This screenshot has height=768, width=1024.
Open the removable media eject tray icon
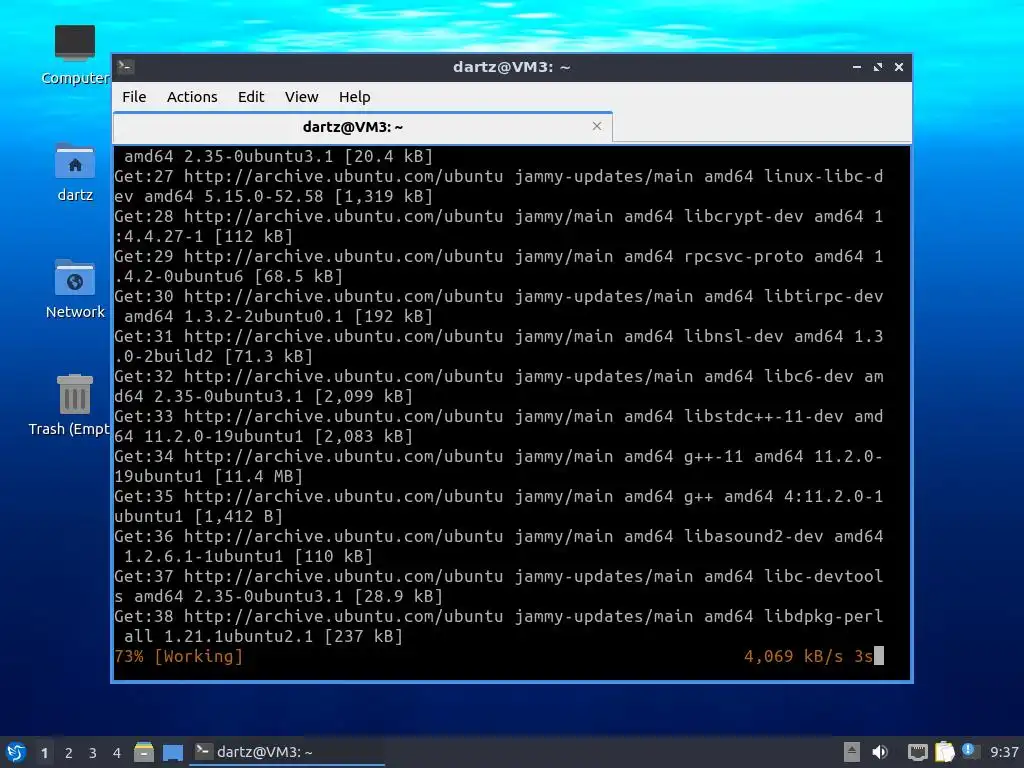pyautogui.click(x=852, y=752)
